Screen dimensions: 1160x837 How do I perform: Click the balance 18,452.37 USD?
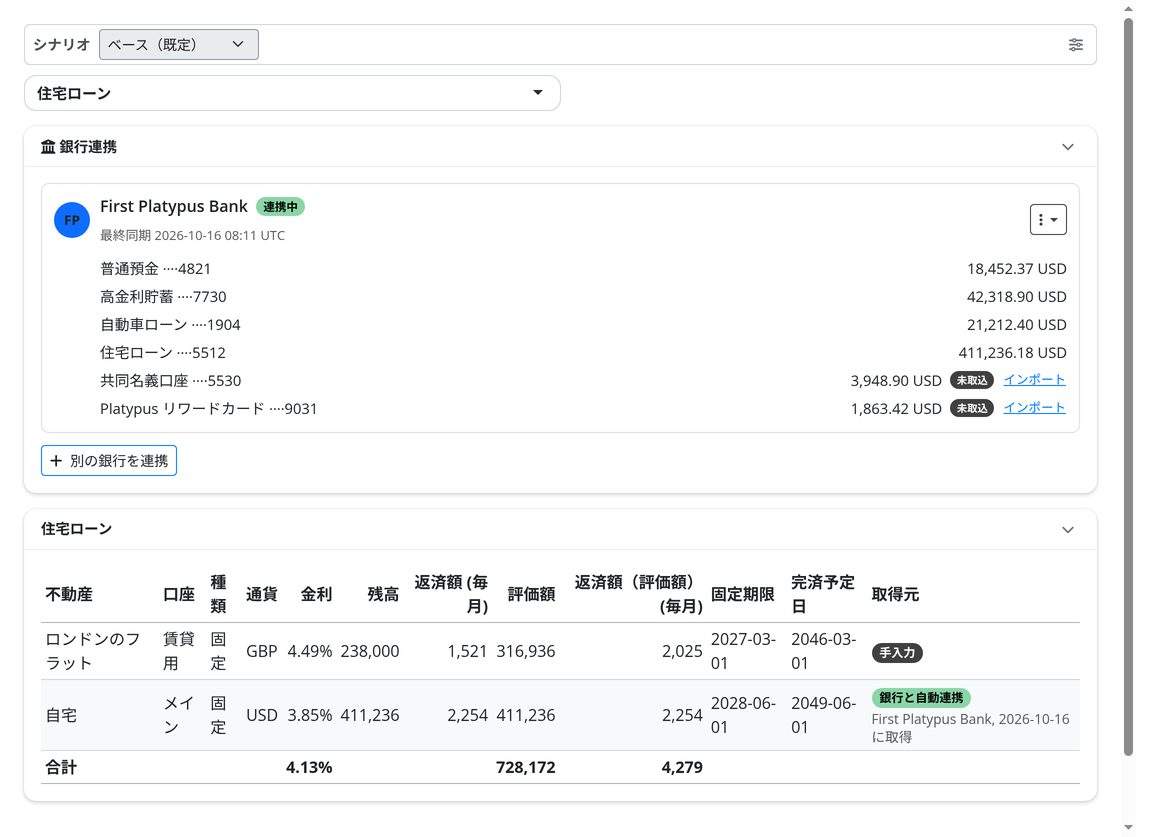tap(1016, 269)
